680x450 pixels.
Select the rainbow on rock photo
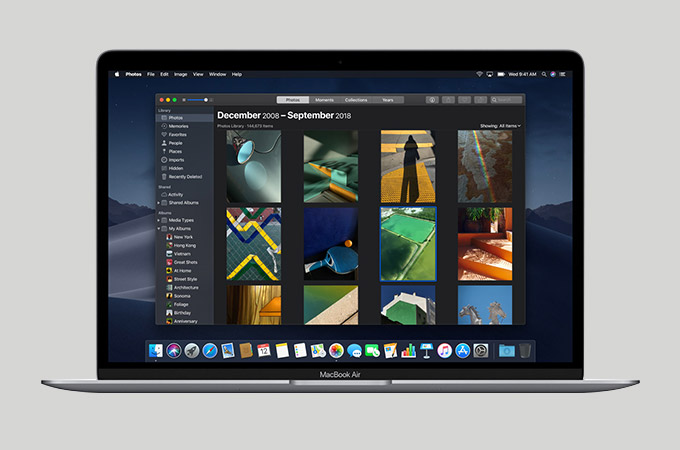pyautogui.click(x=485, y=166)
